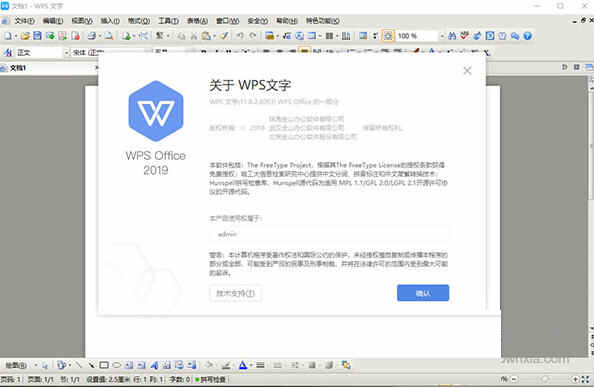
Task: Select the Ellipse drawing tool
Action: pyautogui.click(x=117, y=365)
